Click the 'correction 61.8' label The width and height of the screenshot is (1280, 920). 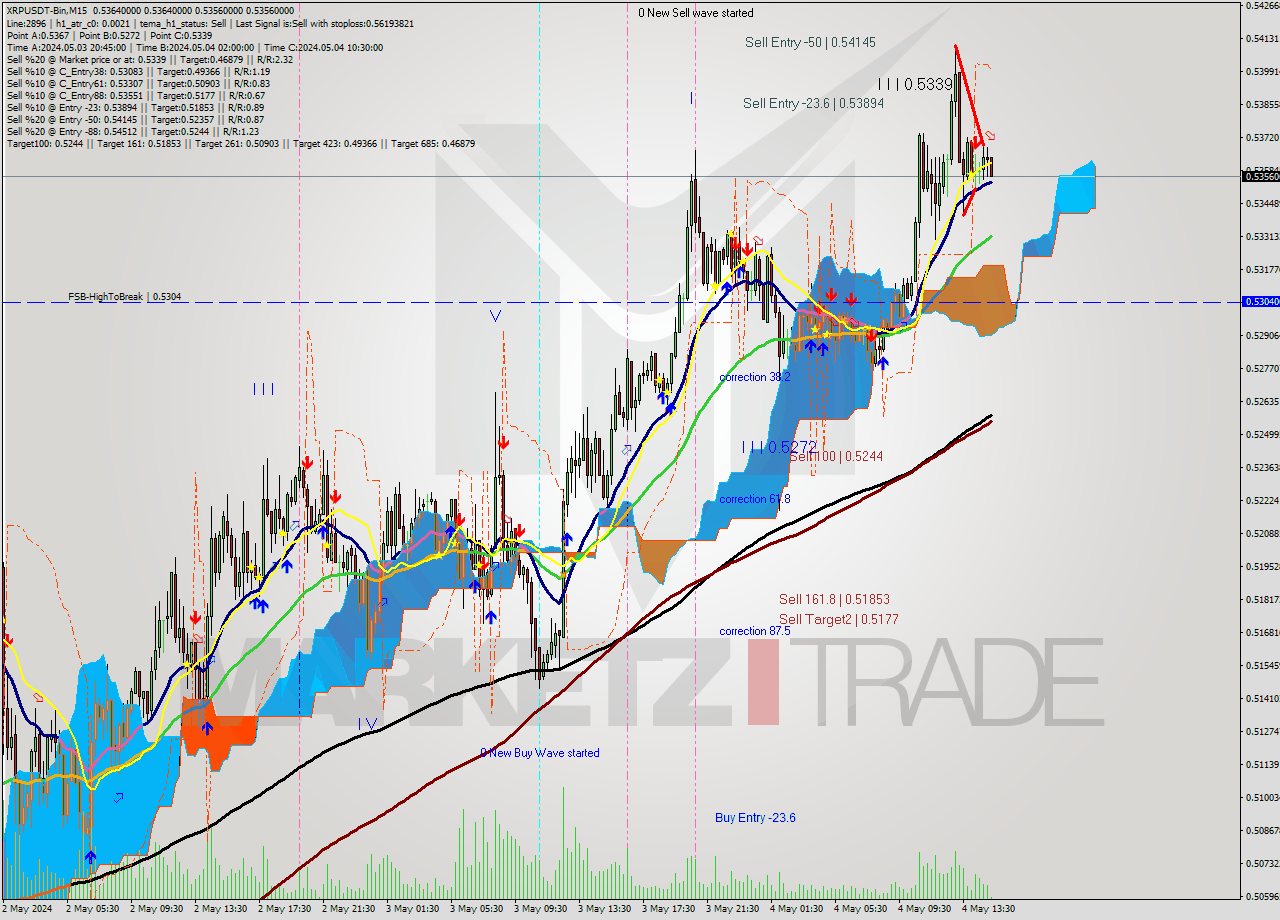755,499
